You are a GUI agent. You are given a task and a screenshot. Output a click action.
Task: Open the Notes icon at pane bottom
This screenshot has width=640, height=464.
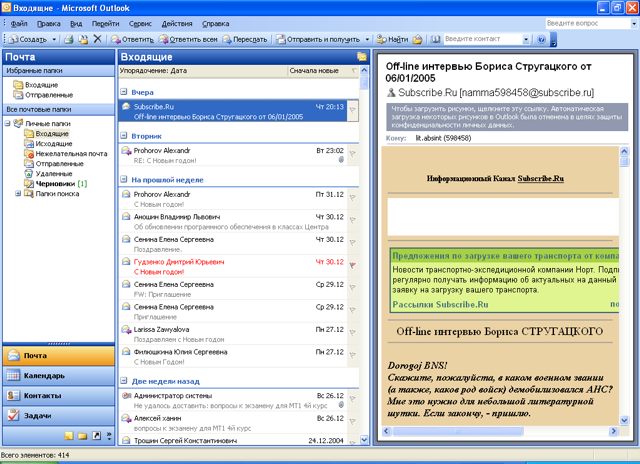tap(69, 435)
